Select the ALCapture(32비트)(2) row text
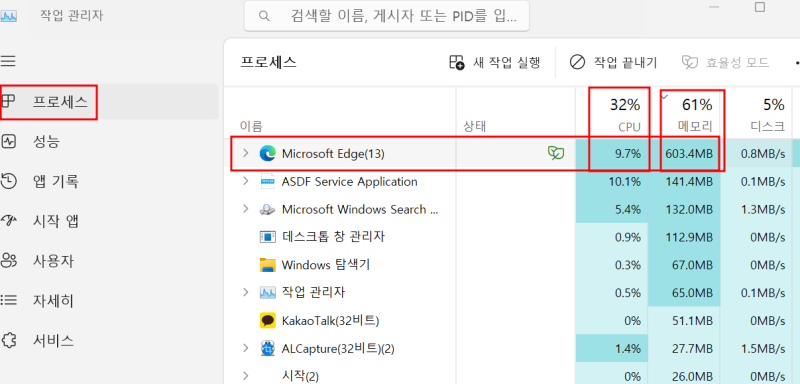The height and width of the screenshot is (384, 800). tap(338, 349)
